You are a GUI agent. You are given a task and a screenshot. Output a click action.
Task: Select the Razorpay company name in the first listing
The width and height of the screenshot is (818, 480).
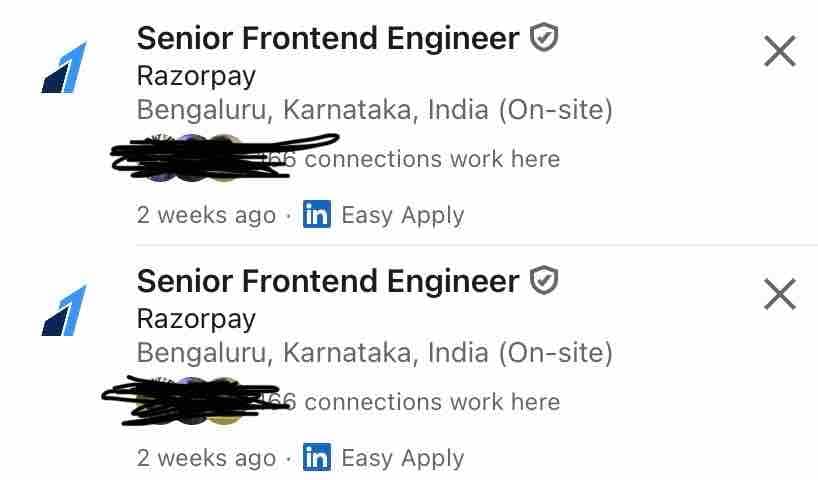tap(196, 76)
